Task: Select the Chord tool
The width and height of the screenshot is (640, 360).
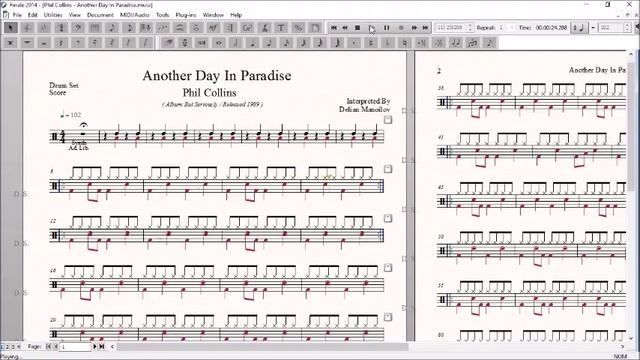Action: click(247, 28)
